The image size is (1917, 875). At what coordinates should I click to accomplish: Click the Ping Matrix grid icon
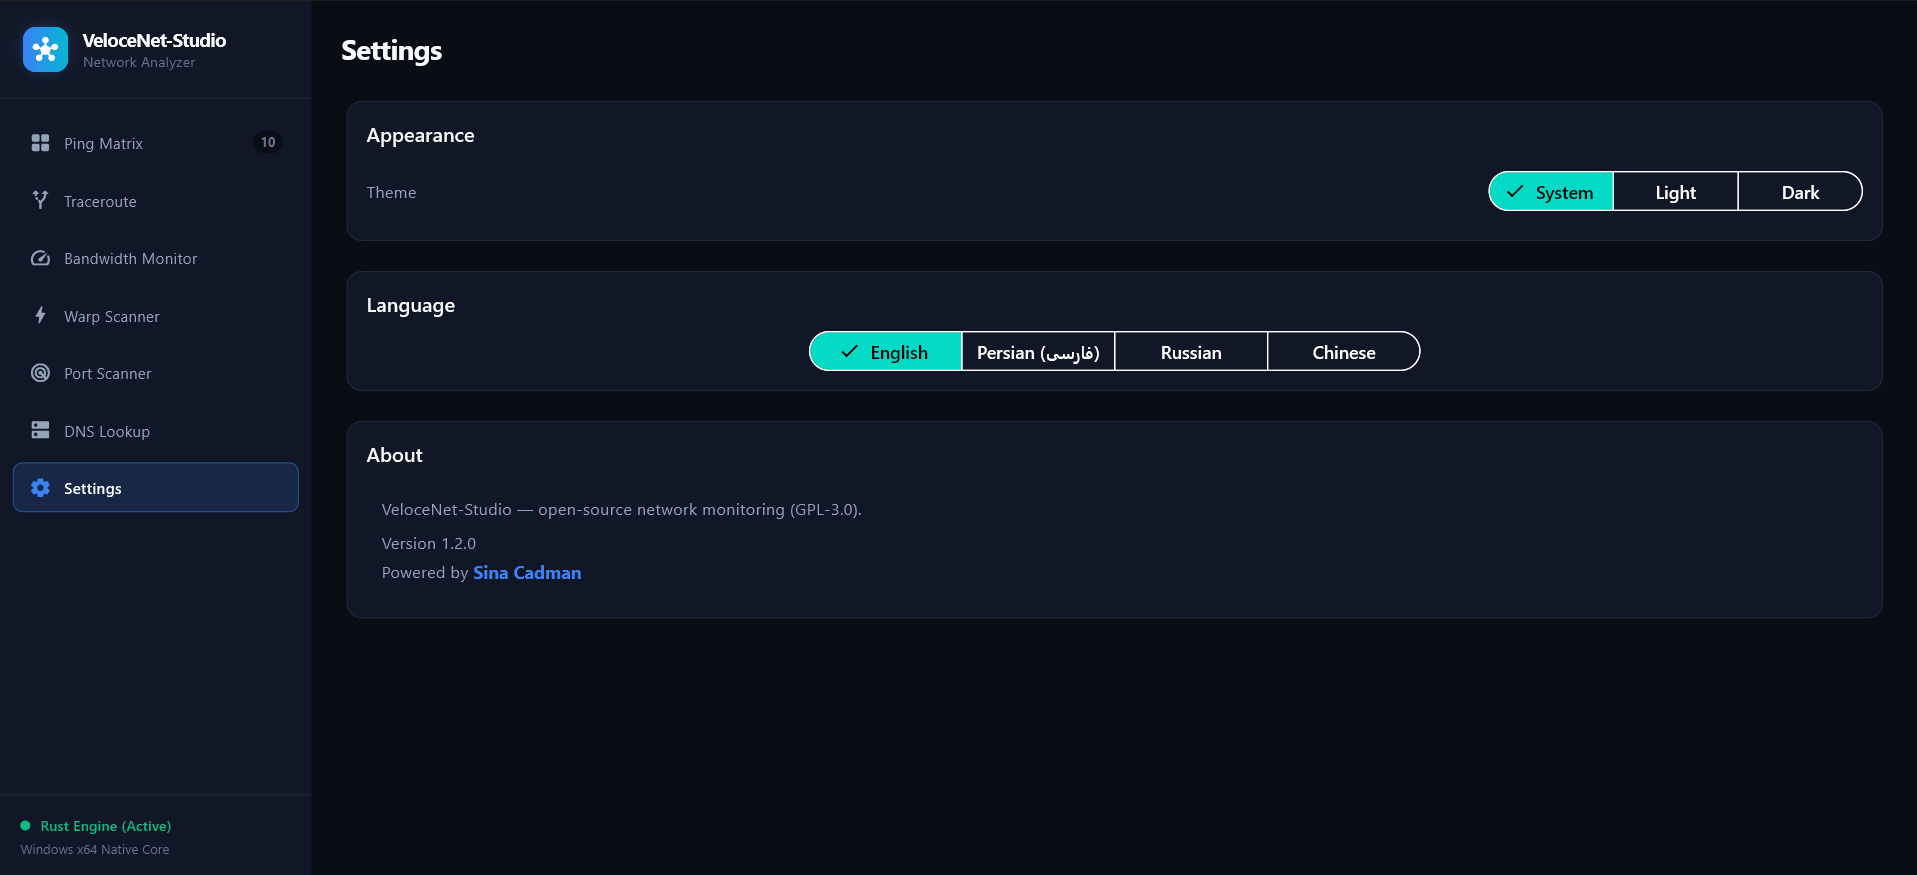[x=40, y=143]
